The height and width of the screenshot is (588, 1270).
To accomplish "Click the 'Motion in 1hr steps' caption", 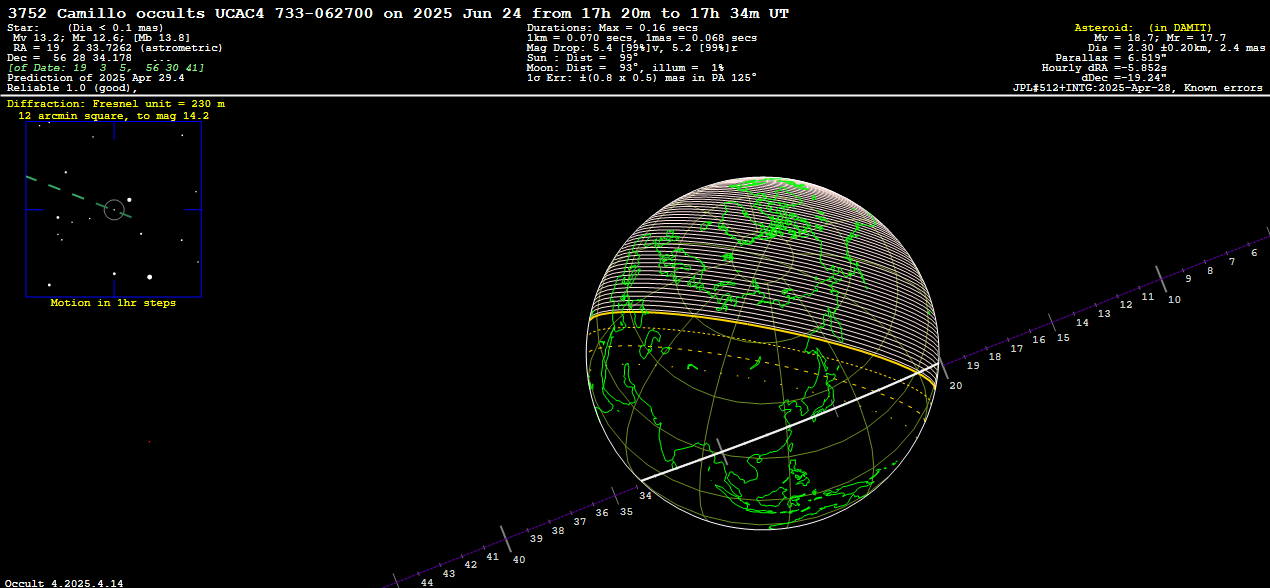I will tap(113, 303).
